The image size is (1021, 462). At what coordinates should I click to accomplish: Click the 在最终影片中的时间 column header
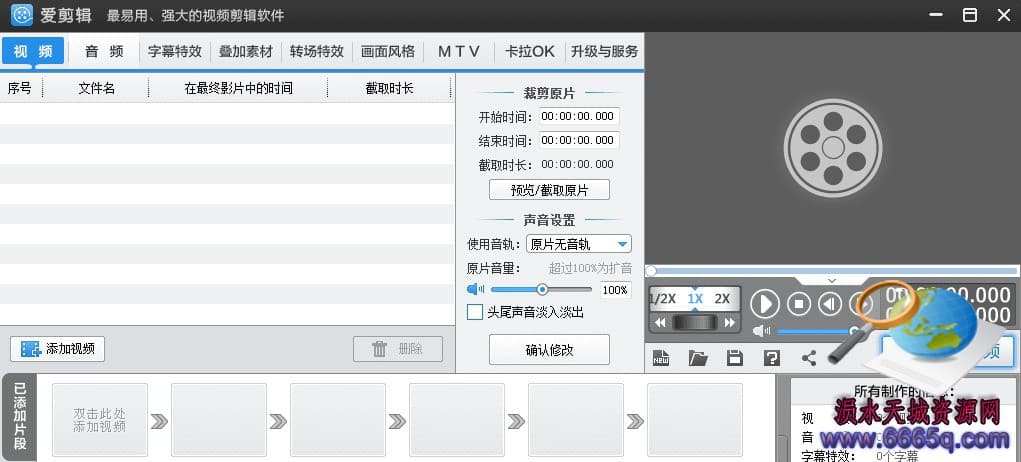238,88
